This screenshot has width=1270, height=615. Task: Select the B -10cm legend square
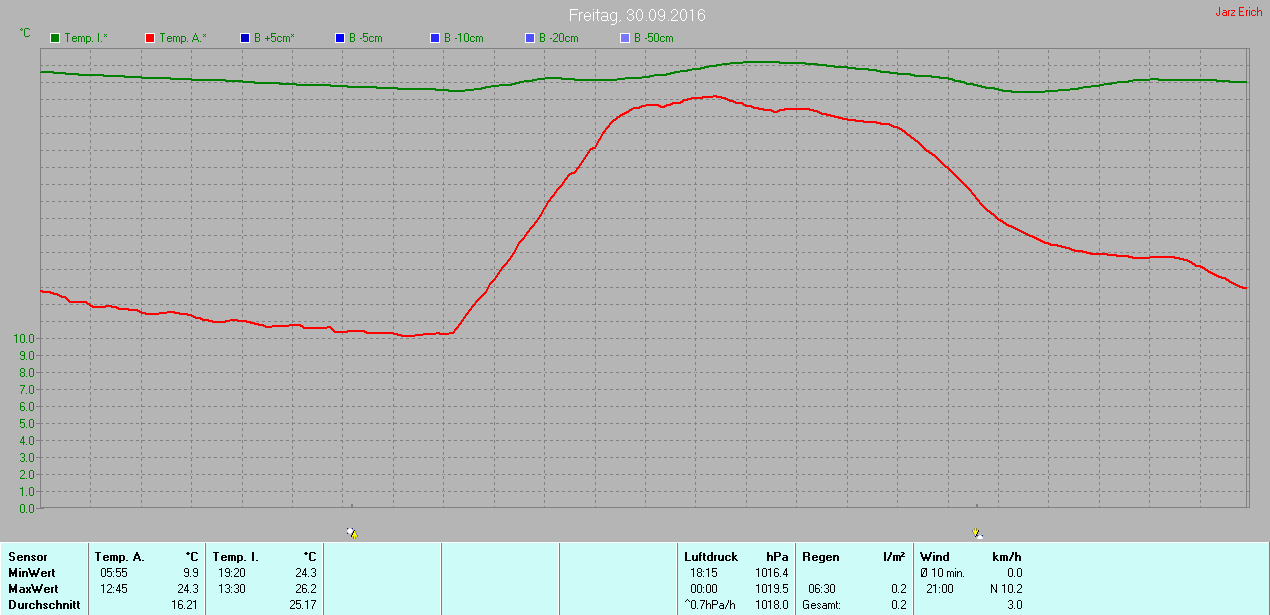click(x=435, y=38)
